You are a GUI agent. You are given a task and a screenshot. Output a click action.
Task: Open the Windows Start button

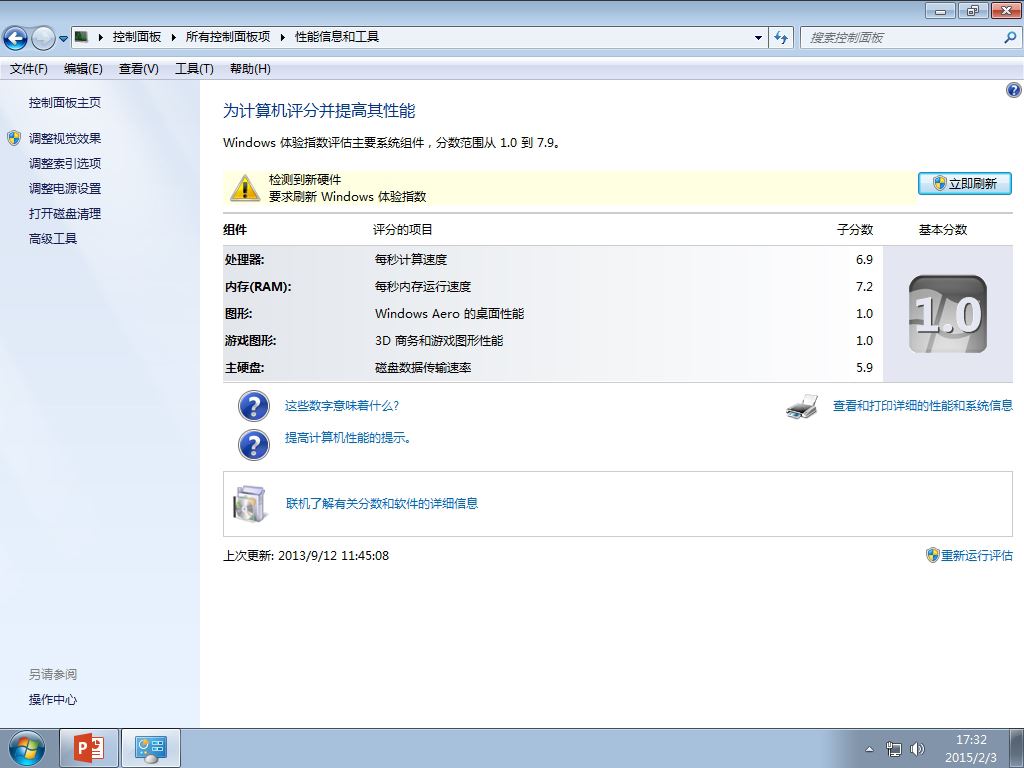click(x=27, y=748)
